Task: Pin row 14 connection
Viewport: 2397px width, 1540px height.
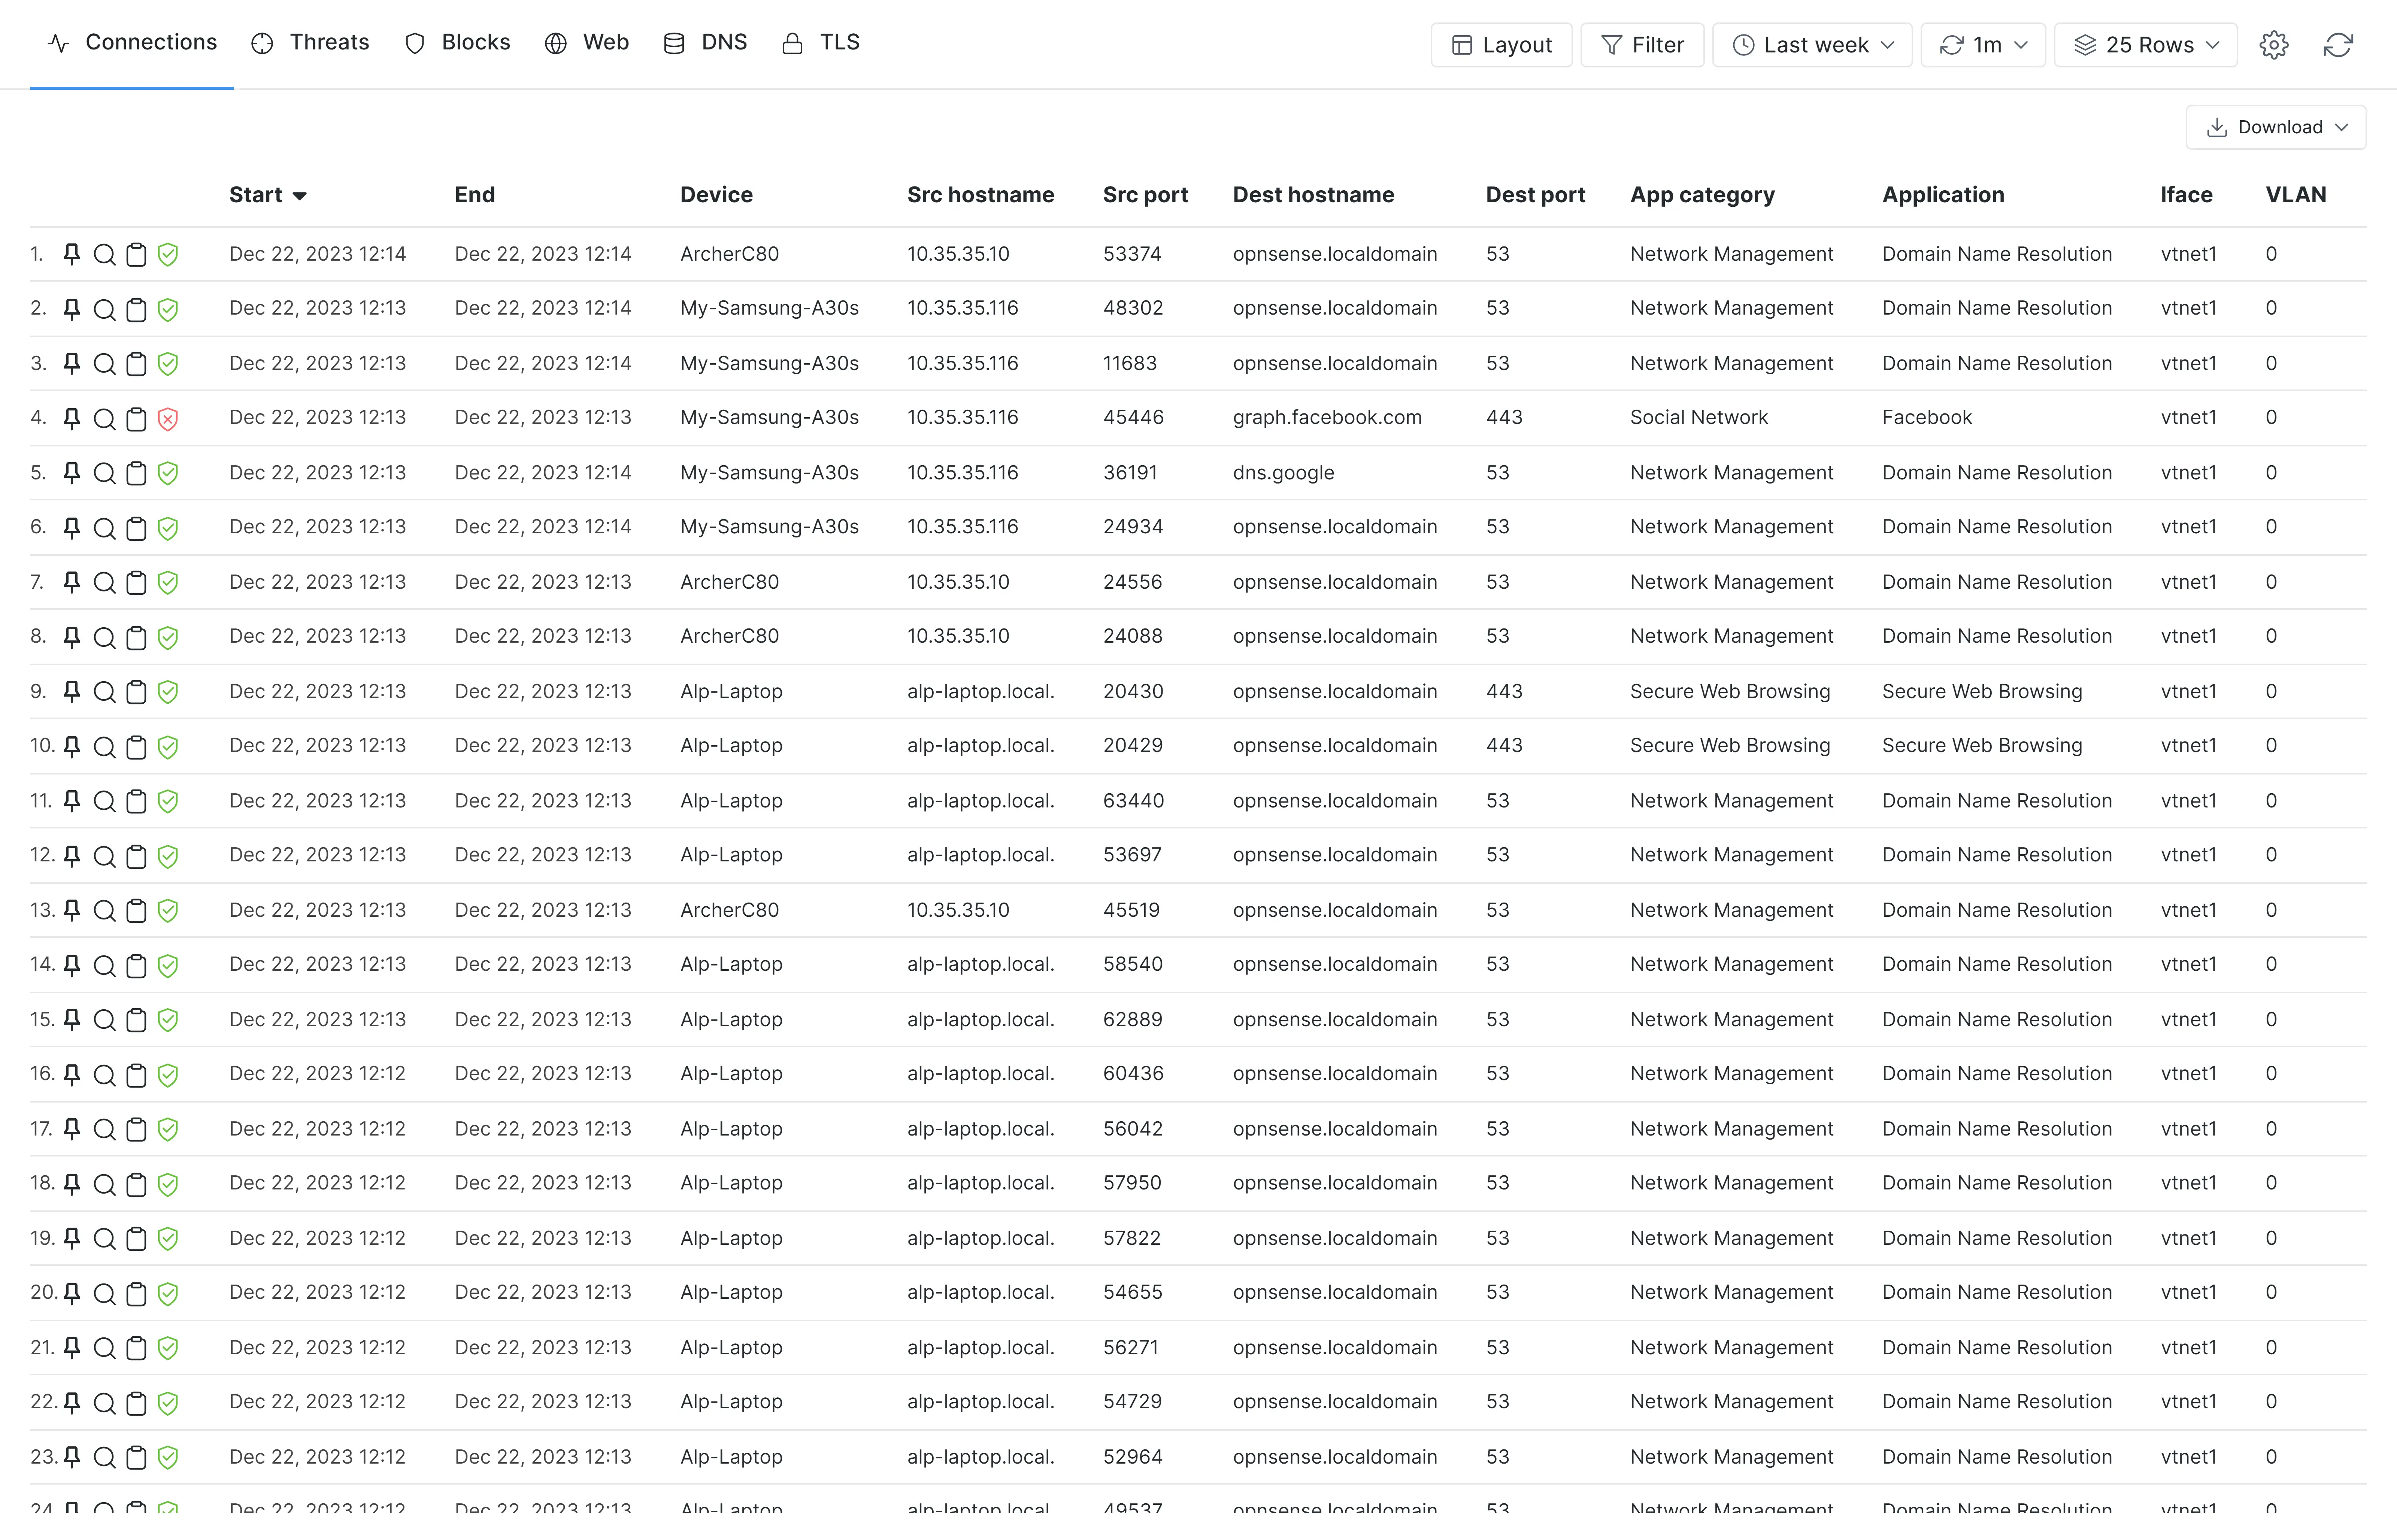Action: pos(72,966)
